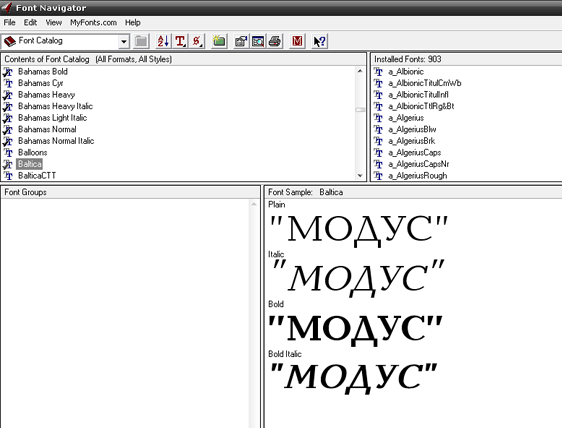This screenshot has height=428, width=562.
Task: Select a_Algerius in Installed Fonts list
Action: (406, 118)
